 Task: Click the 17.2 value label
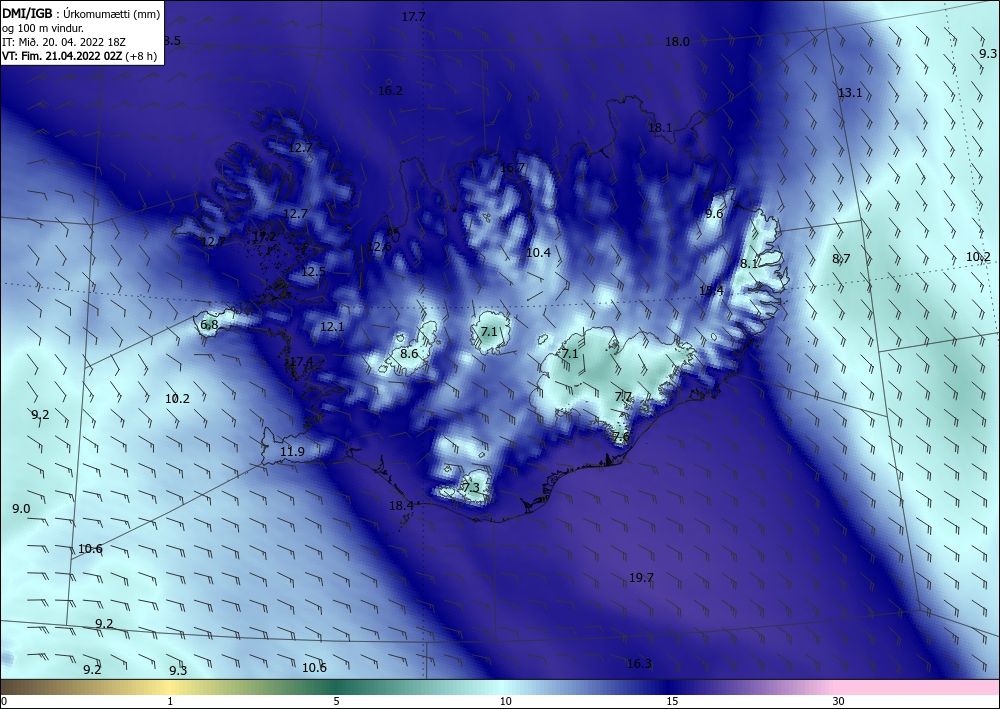pos(264,237)
